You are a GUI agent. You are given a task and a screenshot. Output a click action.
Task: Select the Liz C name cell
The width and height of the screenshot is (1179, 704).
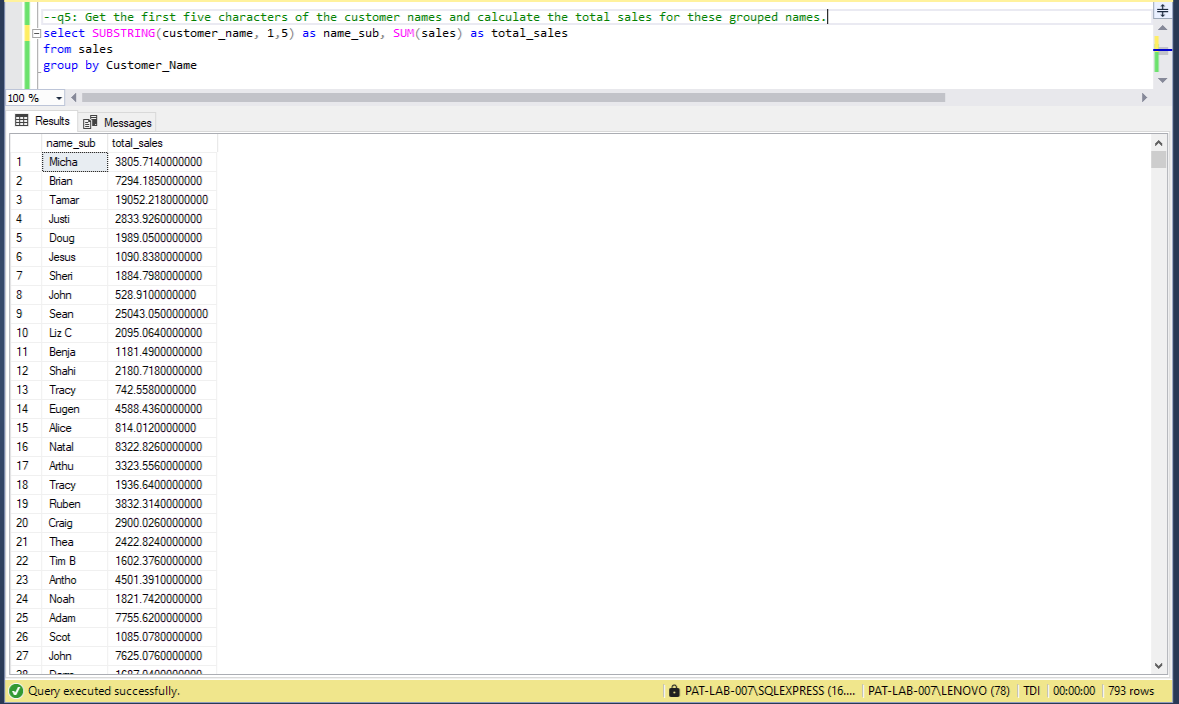[74, 333]
